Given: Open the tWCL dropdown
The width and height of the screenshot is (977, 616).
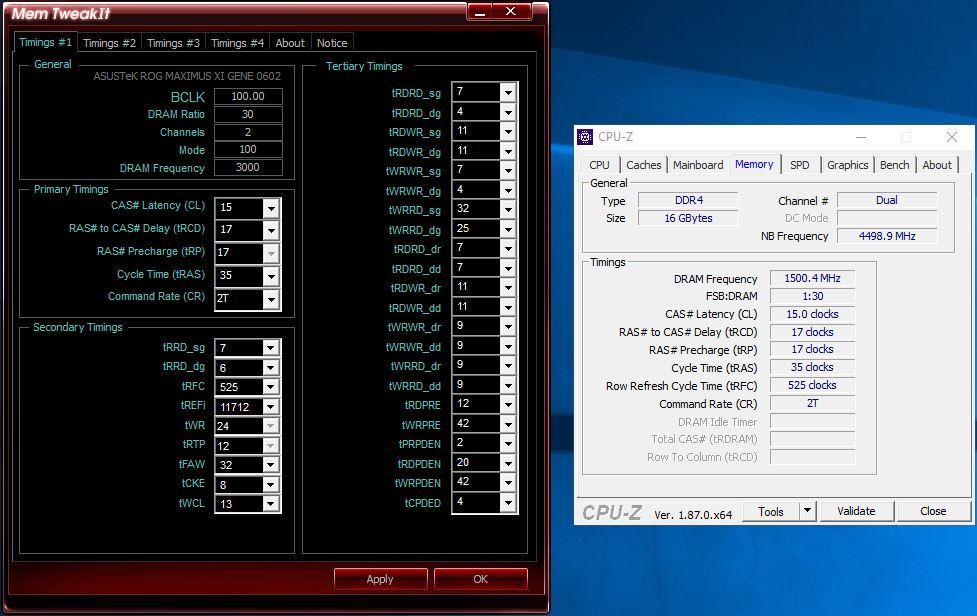Looking at the screenshot, I should point(270,505).
